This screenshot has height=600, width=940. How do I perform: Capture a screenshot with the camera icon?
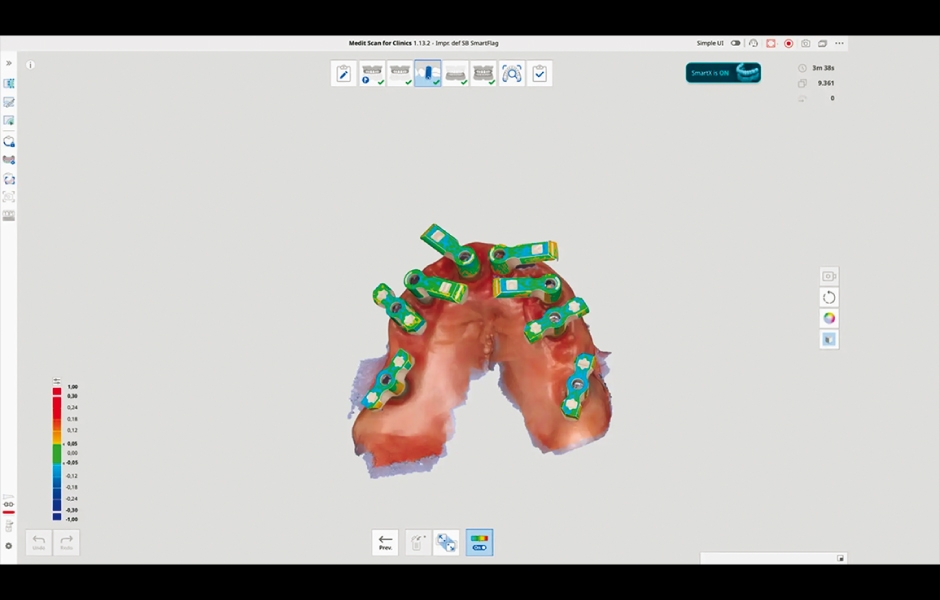point(828,276)
